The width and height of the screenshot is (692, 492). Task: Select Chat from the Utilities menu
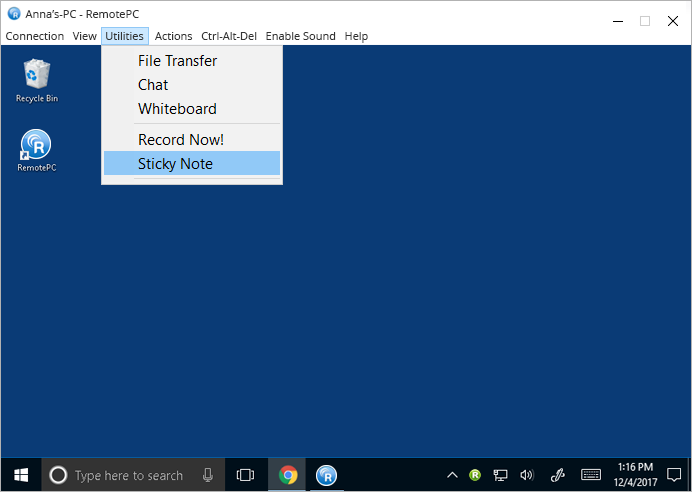click(x=192, y=85)
